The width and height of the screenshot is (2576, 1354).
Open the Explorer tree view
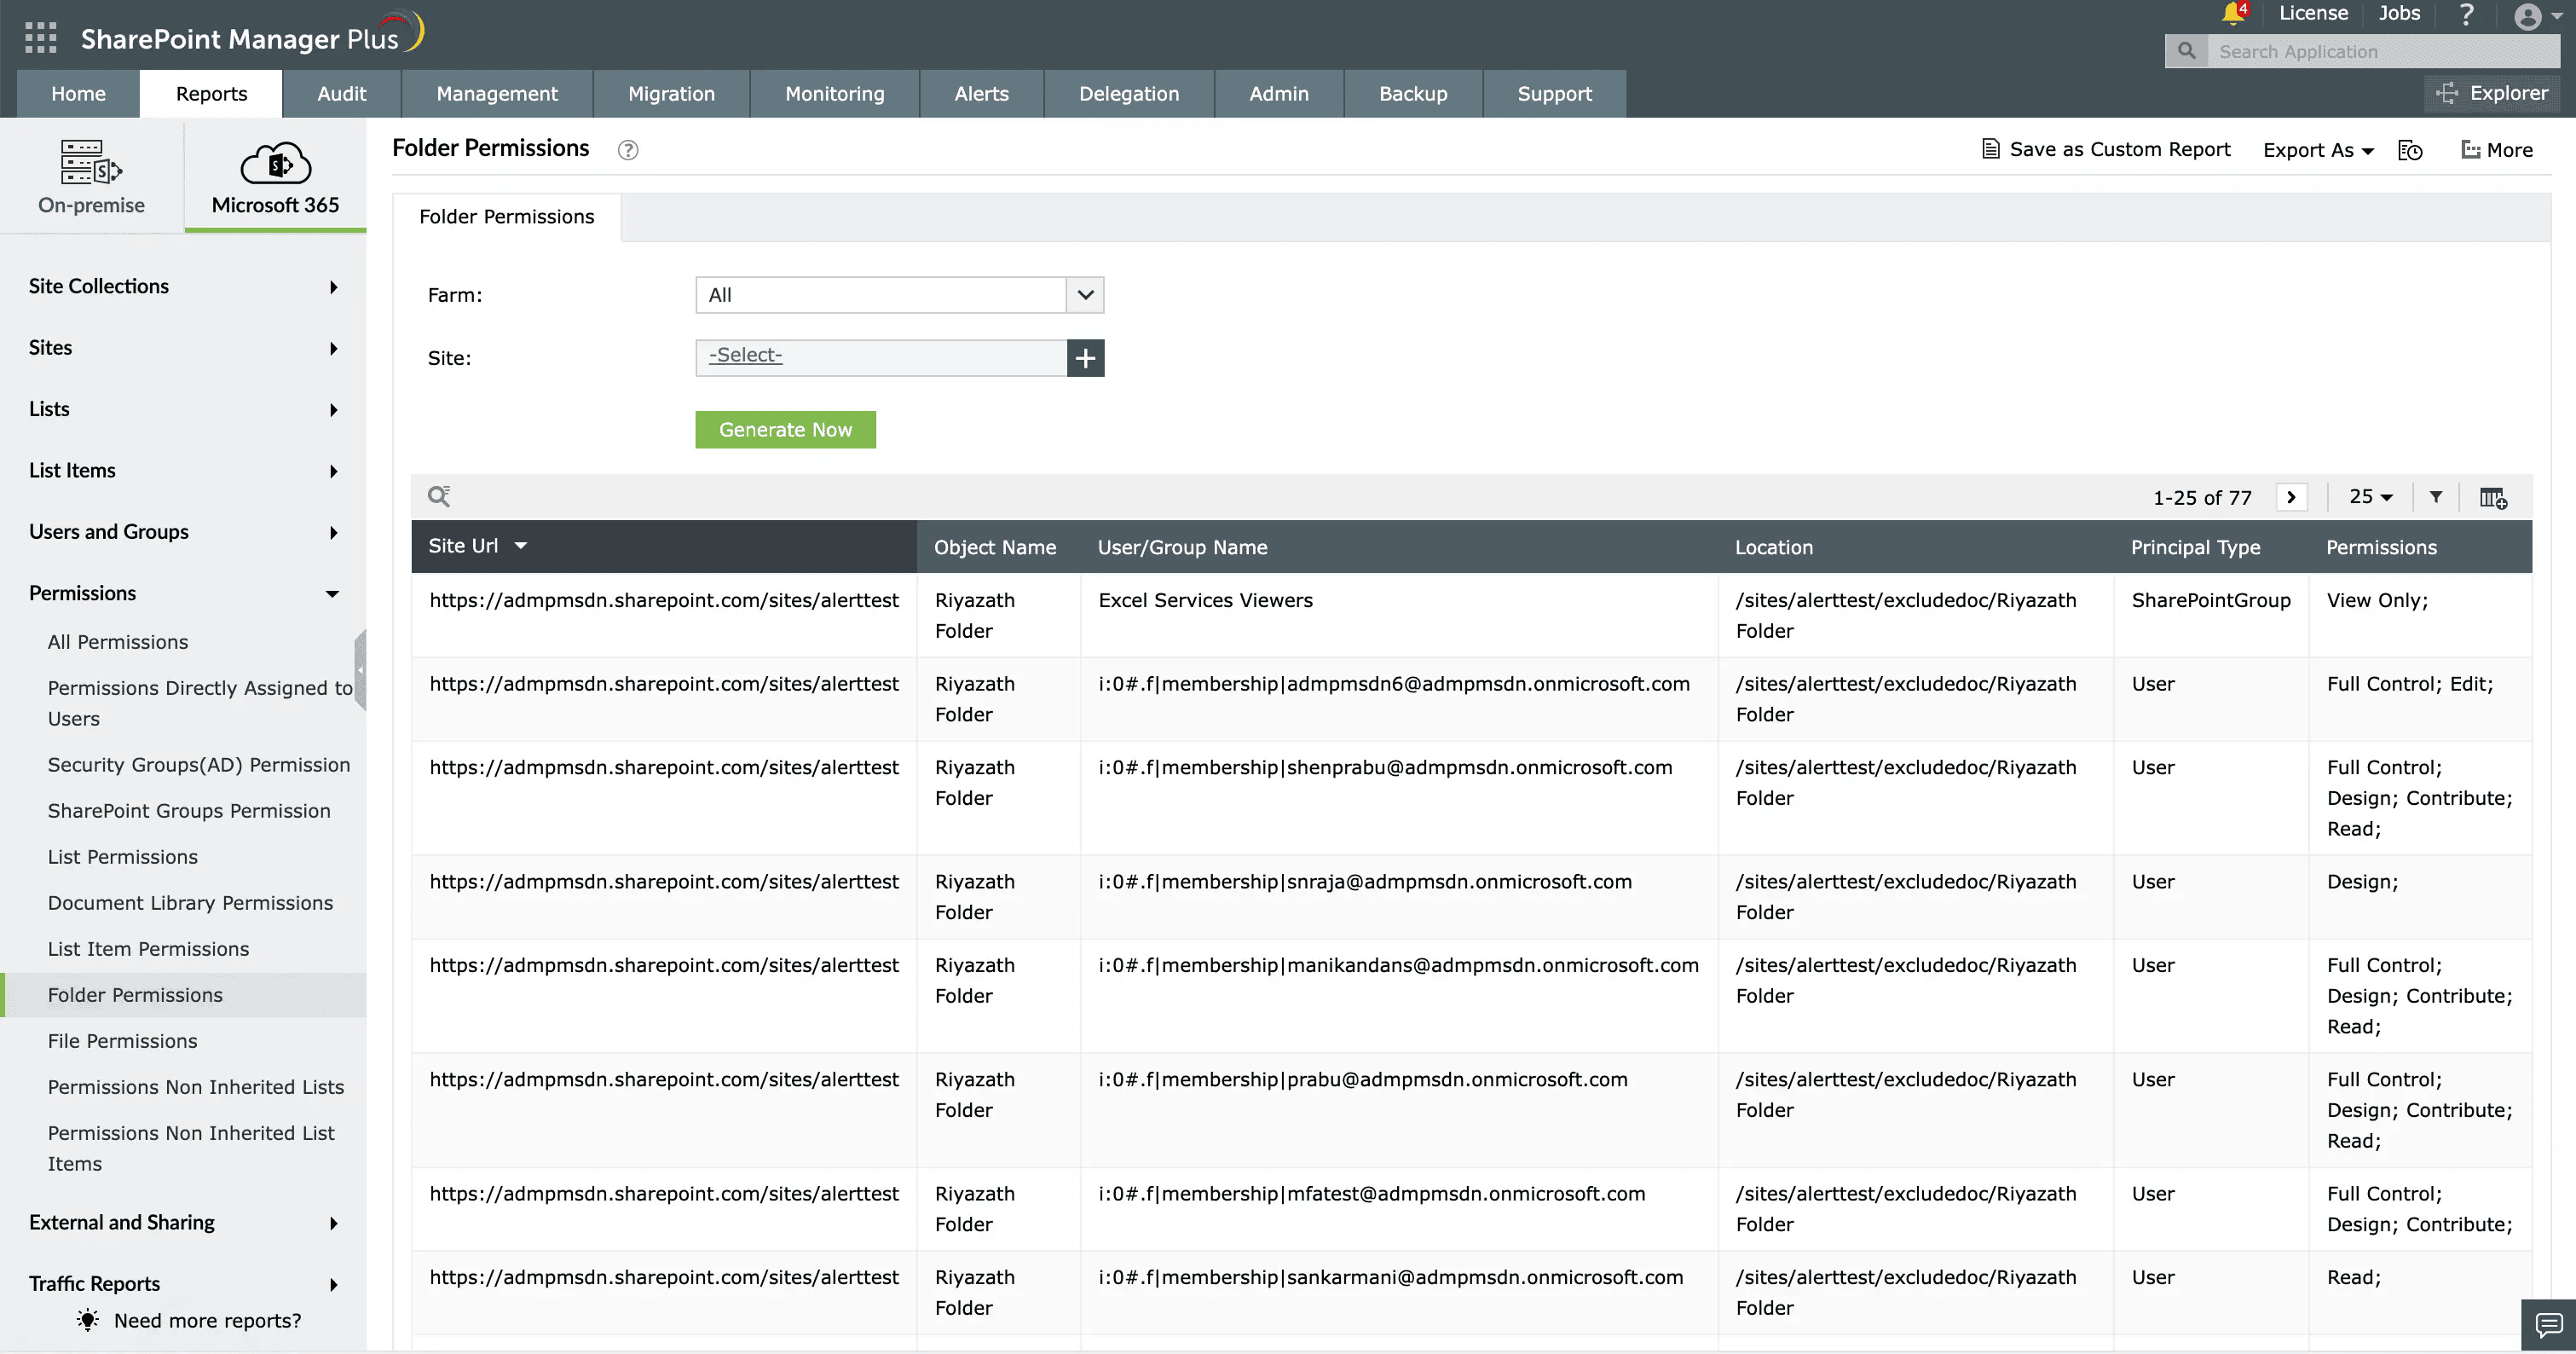click(2493, 93)
